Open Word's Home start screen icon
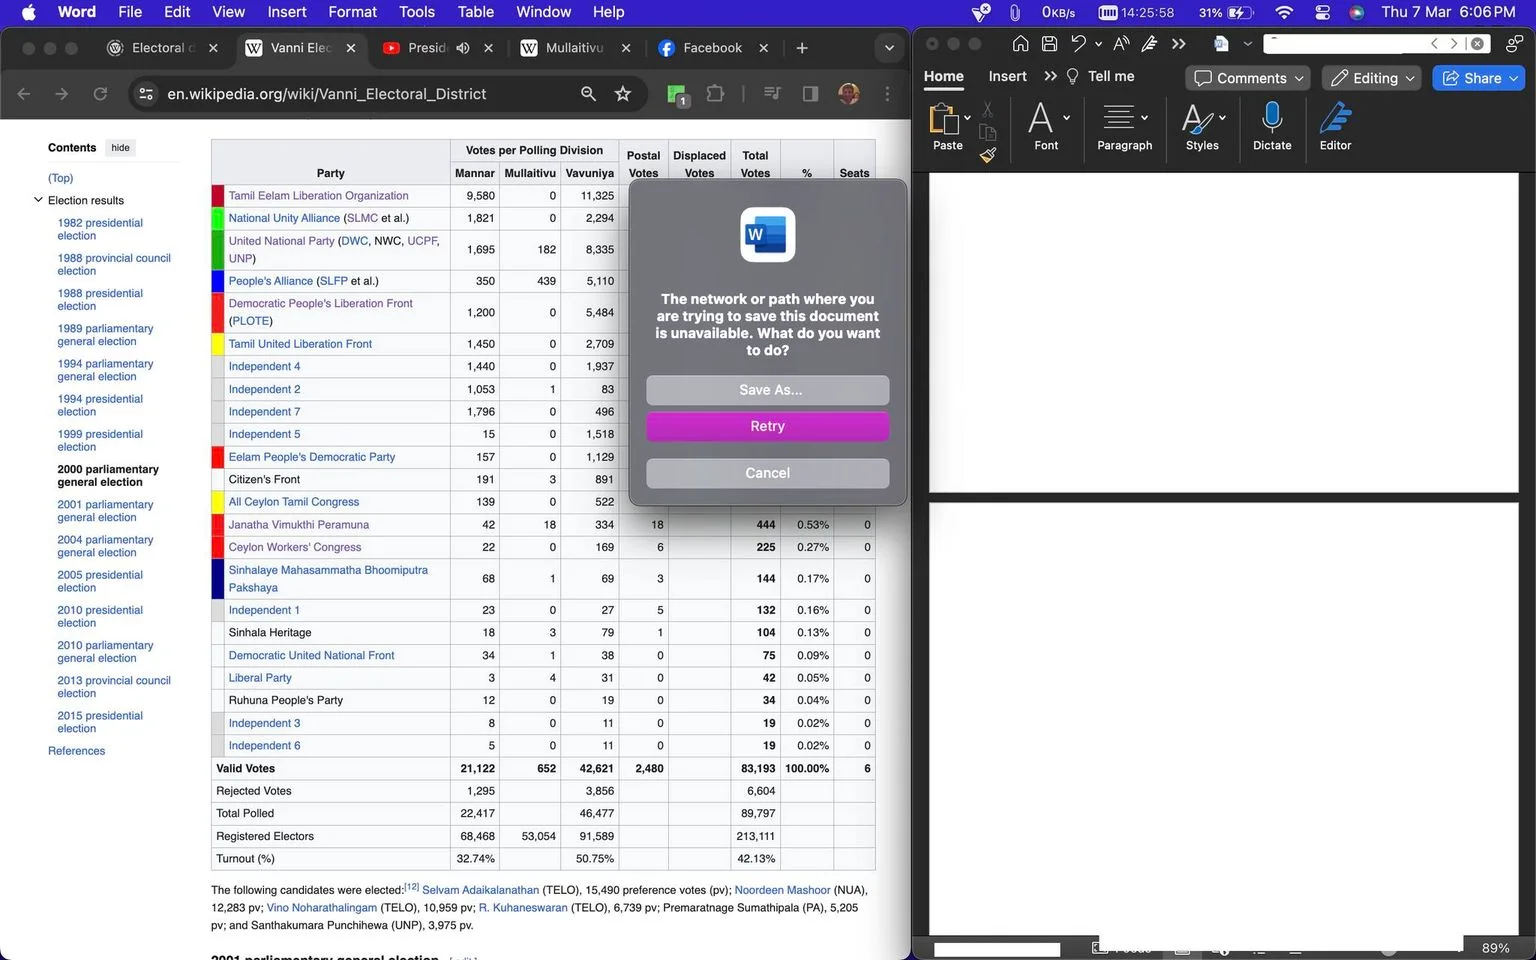 [x=1020, y=44]
